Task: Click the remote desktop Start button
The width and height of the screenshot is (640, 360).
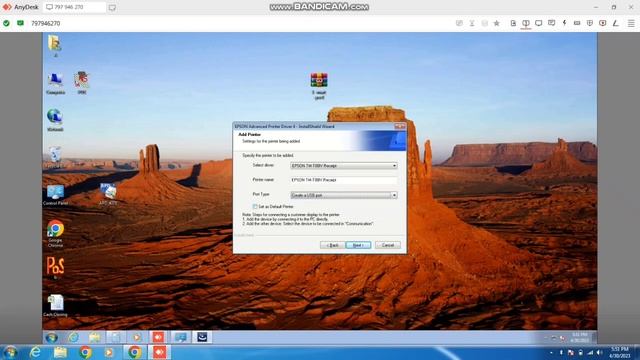Action: pyautogui.click(x=51, y=338)
